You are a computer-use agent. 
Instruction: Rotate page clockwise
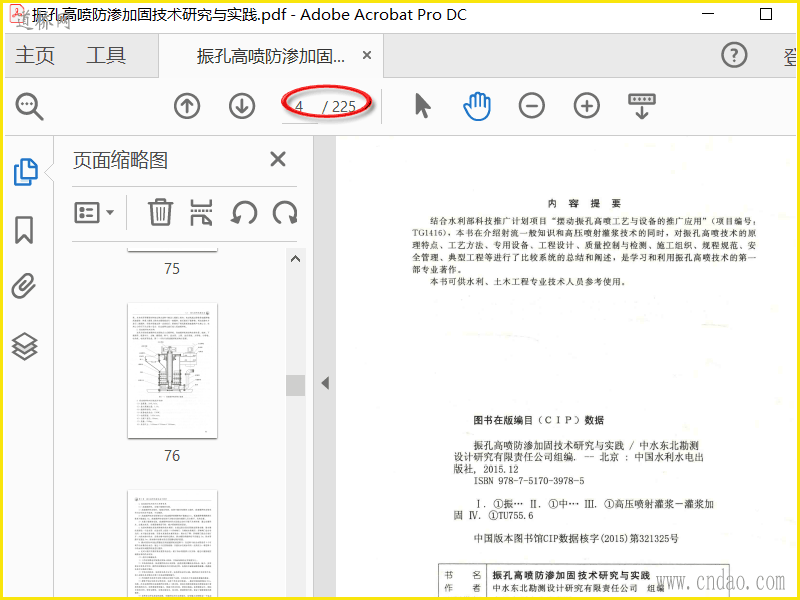pyautogui.click(x=285, y=213)
